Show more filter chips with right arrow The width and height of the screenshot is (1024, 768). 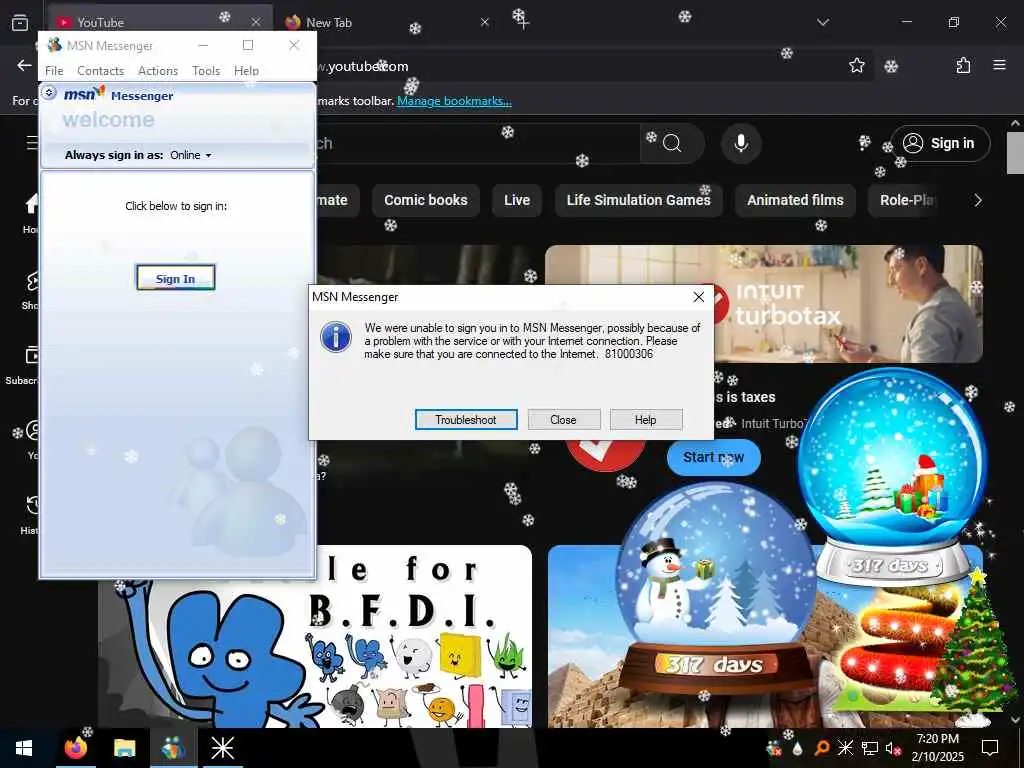pos(978,200)
